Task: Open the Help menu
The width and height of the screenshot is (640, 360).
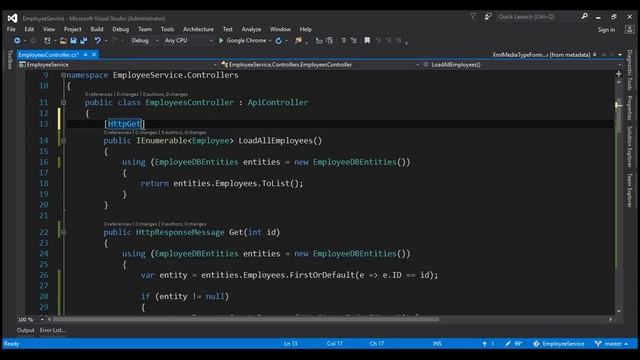Action: point(306,29)
